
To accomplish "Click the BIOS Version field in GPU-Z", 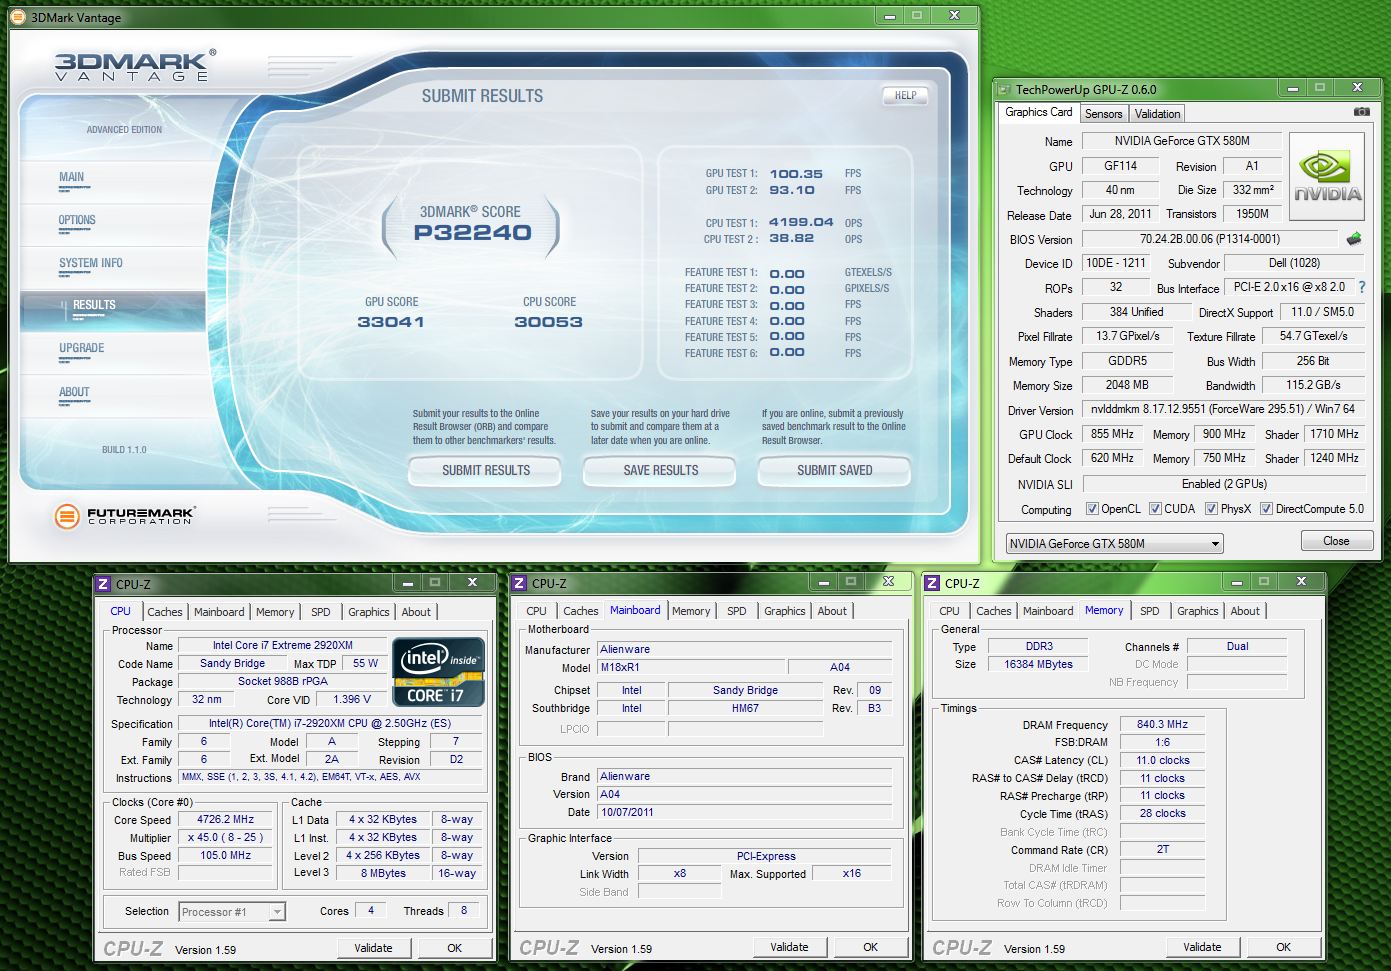I will click(x=1209, y=239).
